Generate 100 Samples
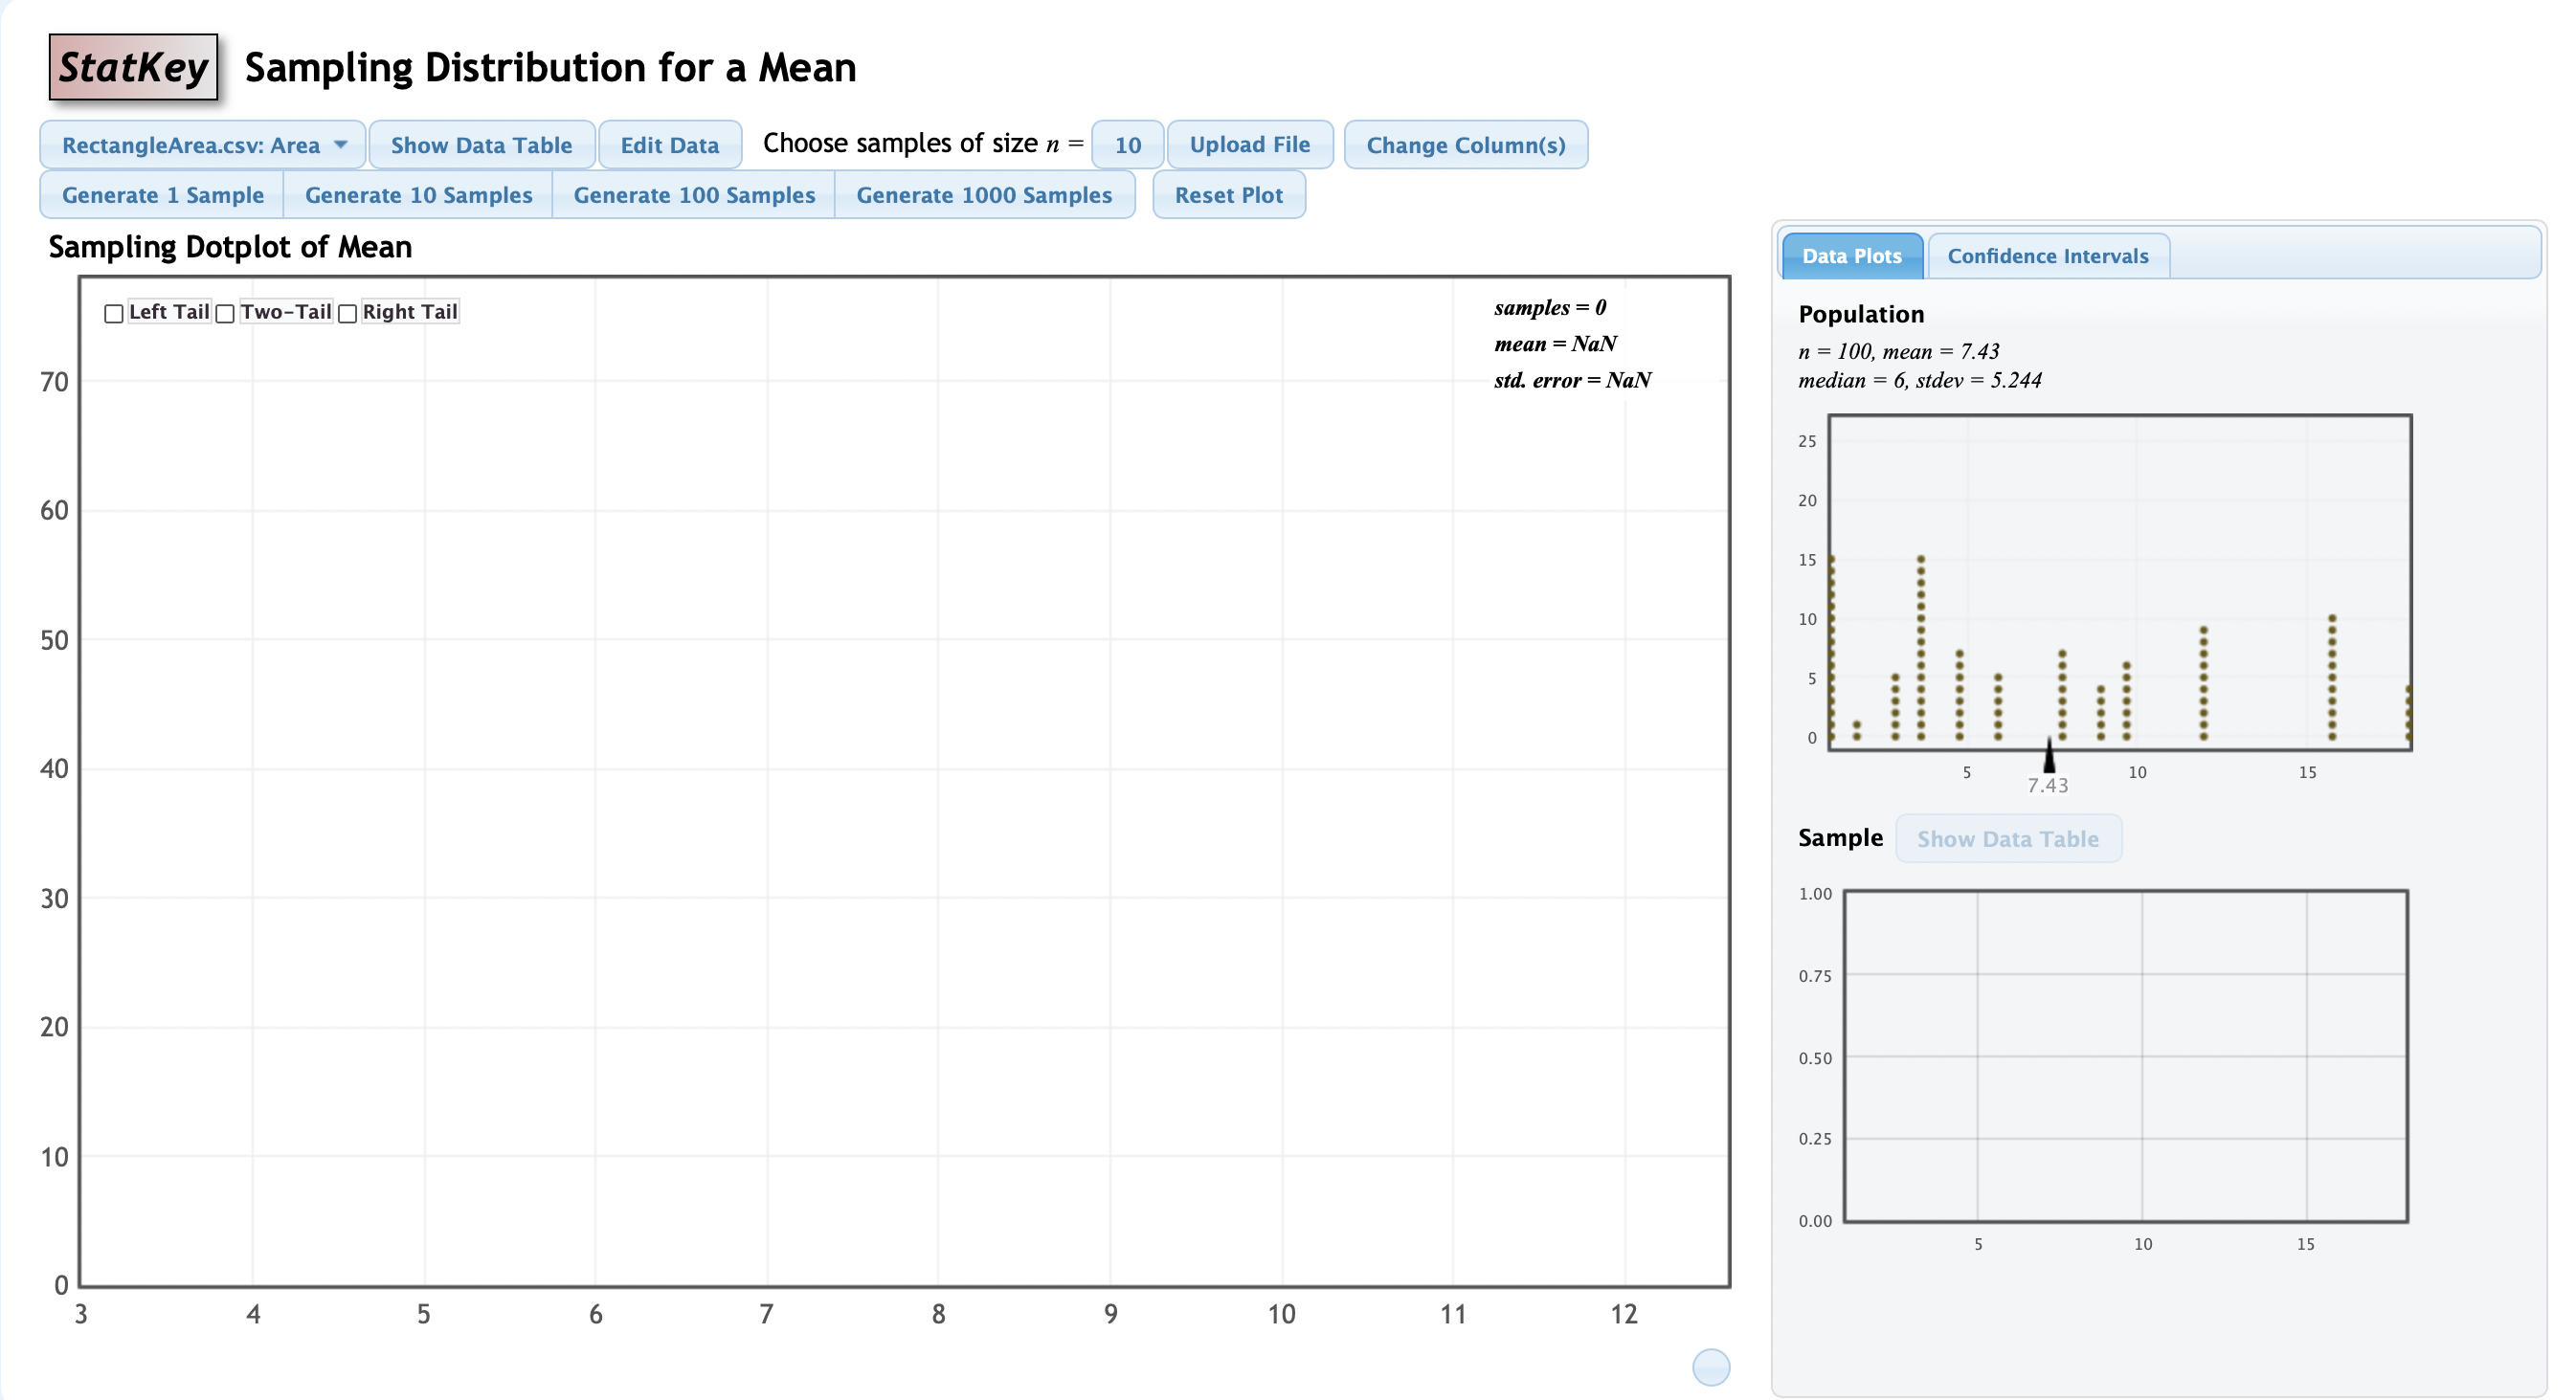 tap(694, 195)
